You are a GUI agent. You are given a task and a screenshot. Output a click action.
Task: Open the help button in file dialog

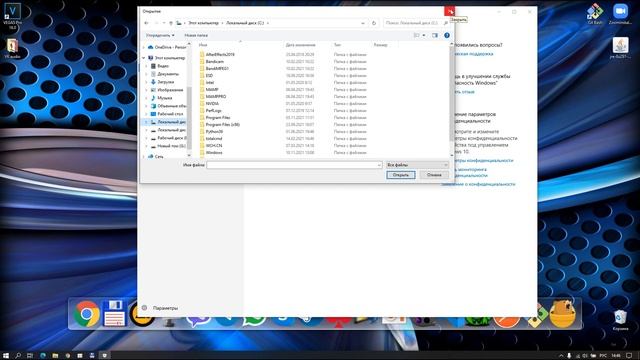pyautogui.click(x=447, y=36)
